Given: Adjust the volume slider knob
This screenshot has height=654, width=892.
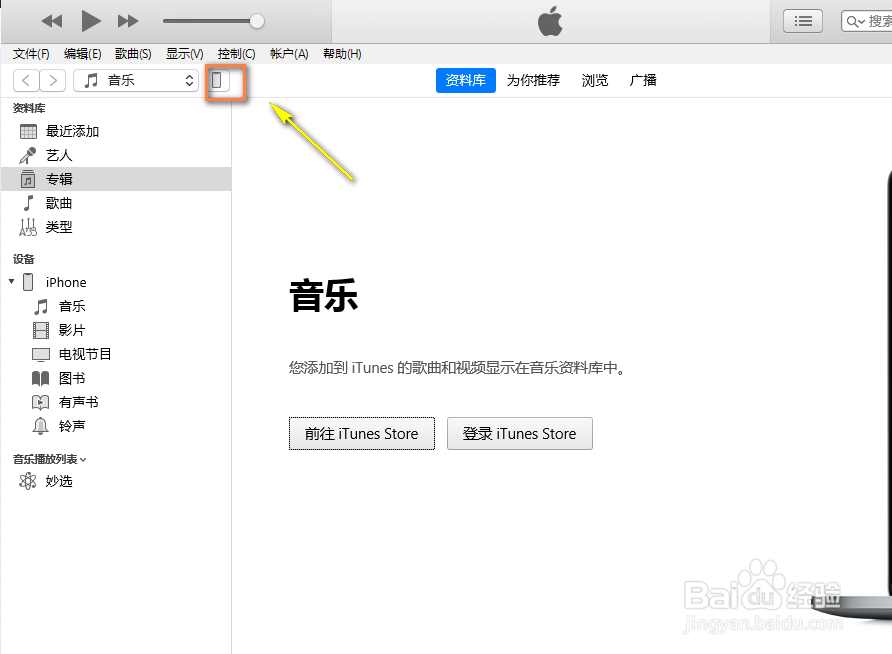Looking at the screenshot, I should pos(257,21).
